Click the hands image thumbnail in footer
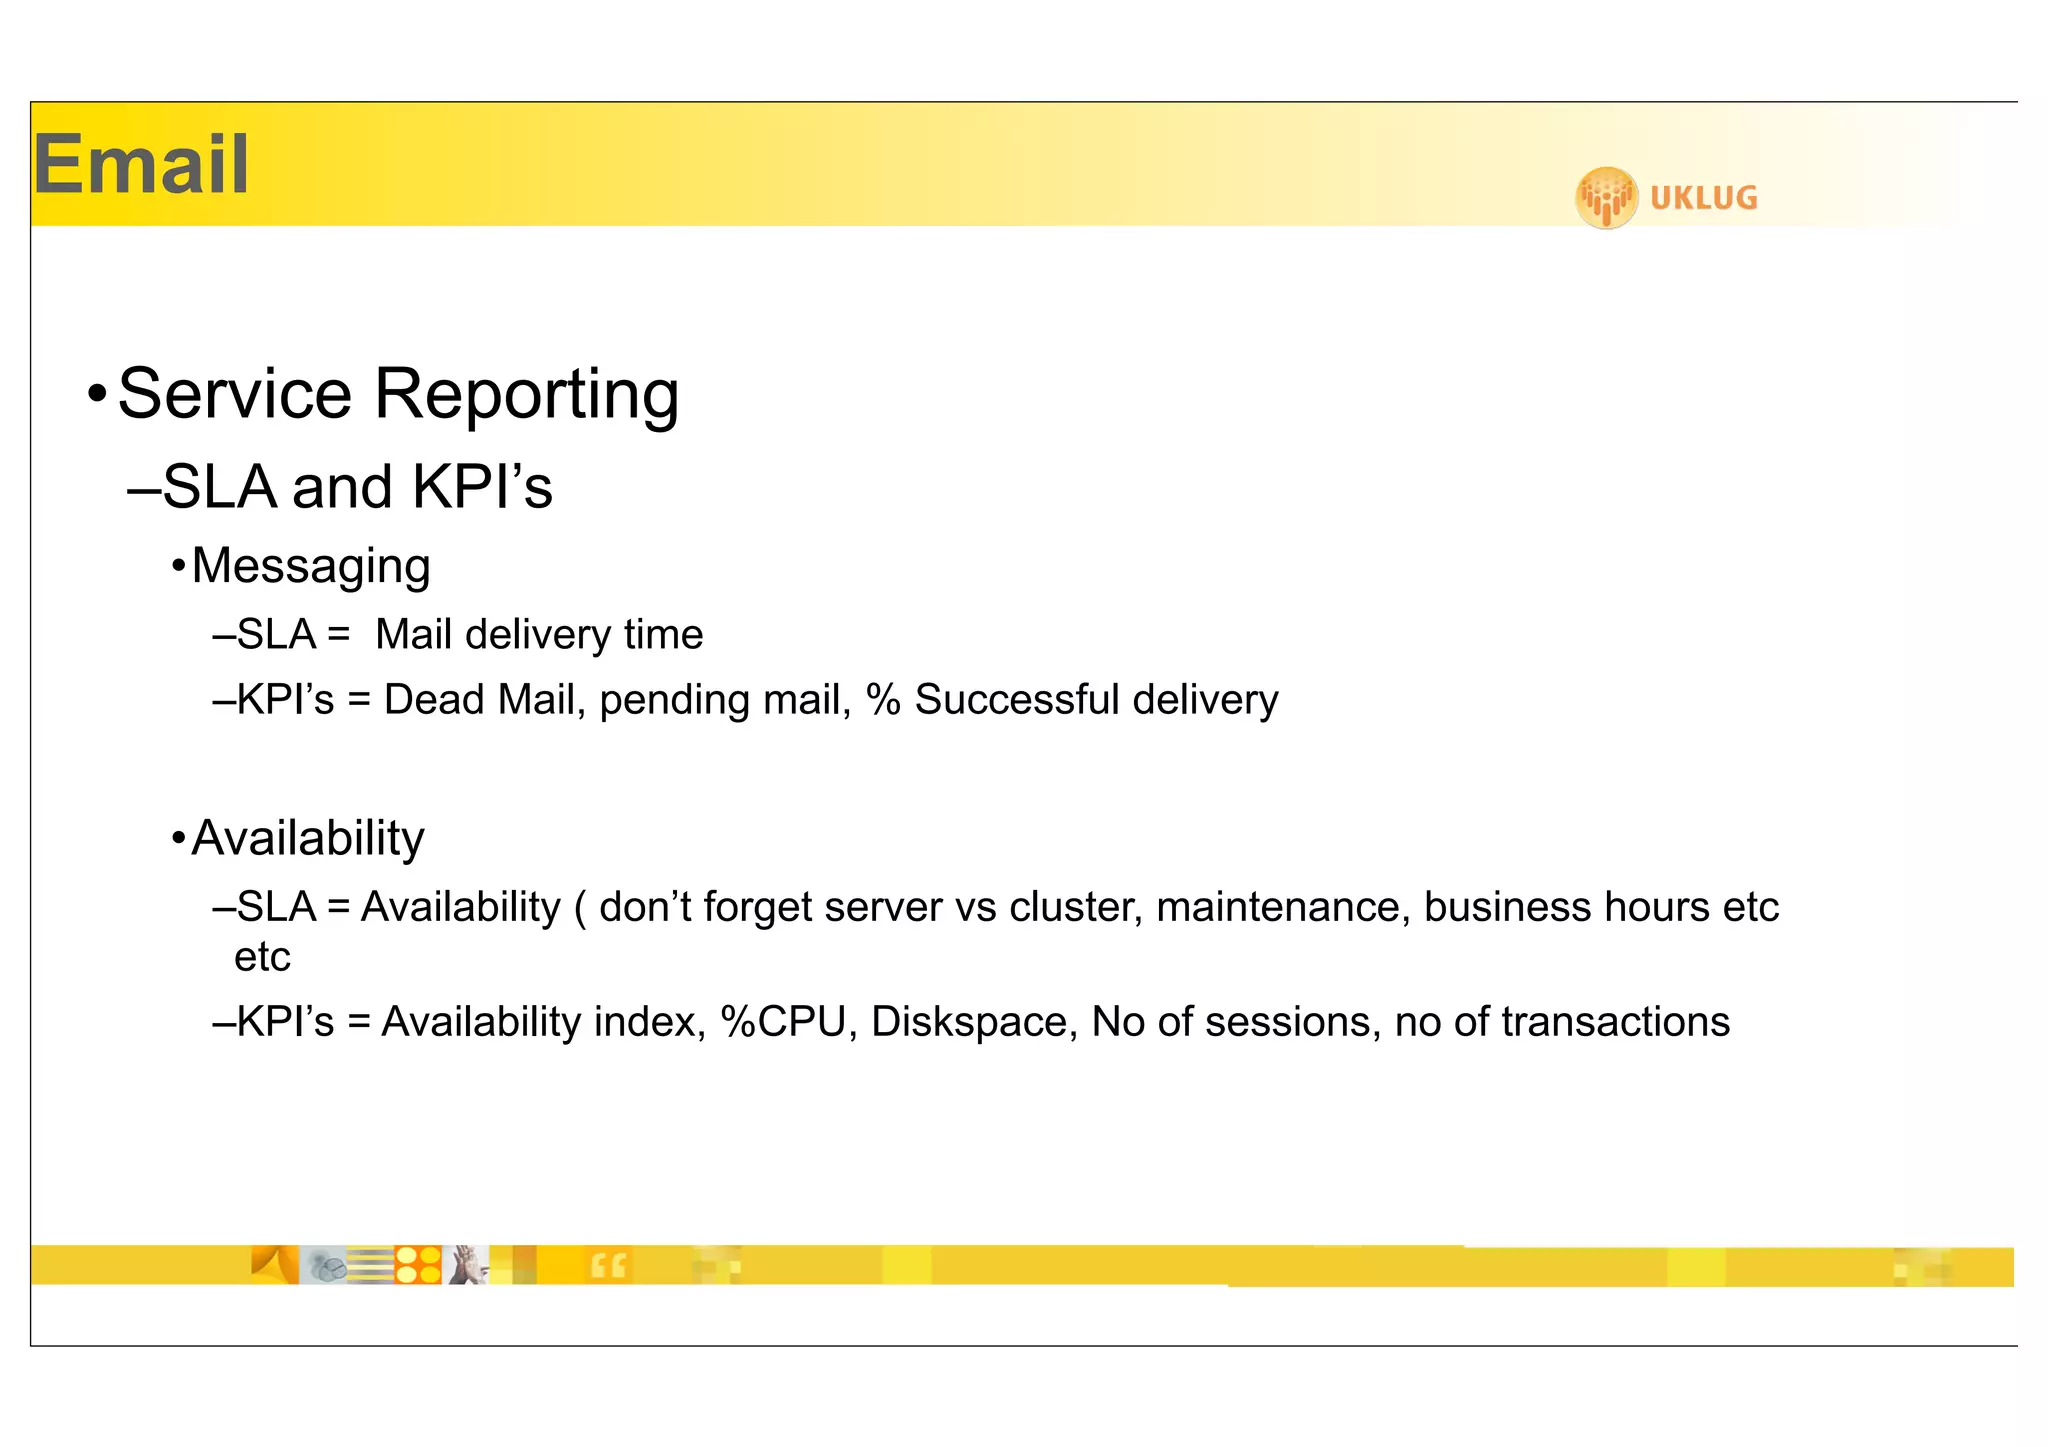 tap(466, 1265)
